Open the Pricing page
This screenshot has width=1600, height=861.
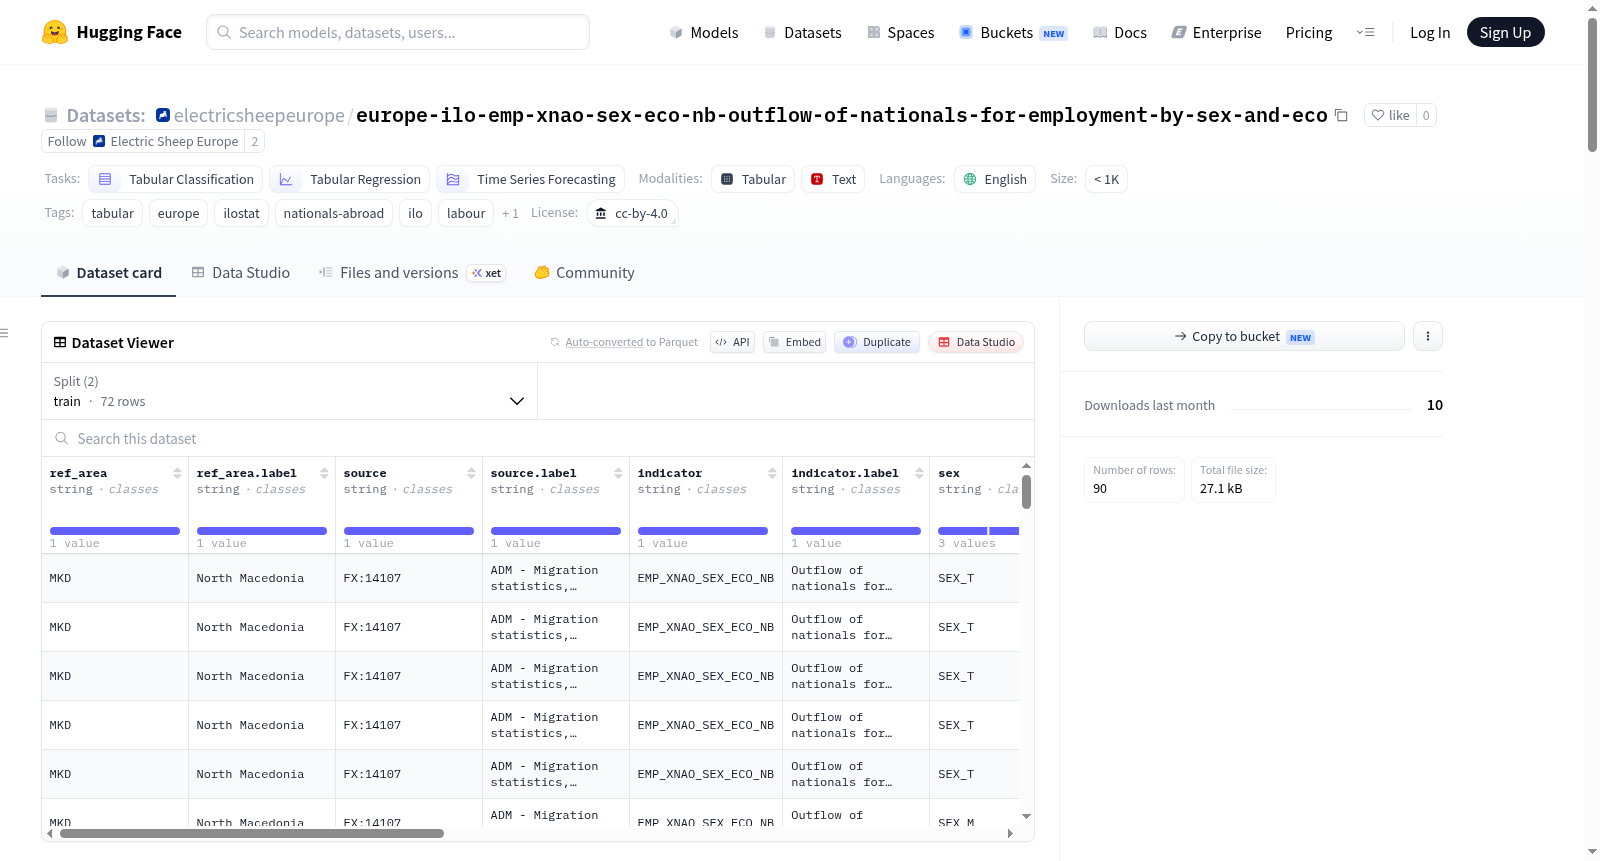[x=1309, y=32]
